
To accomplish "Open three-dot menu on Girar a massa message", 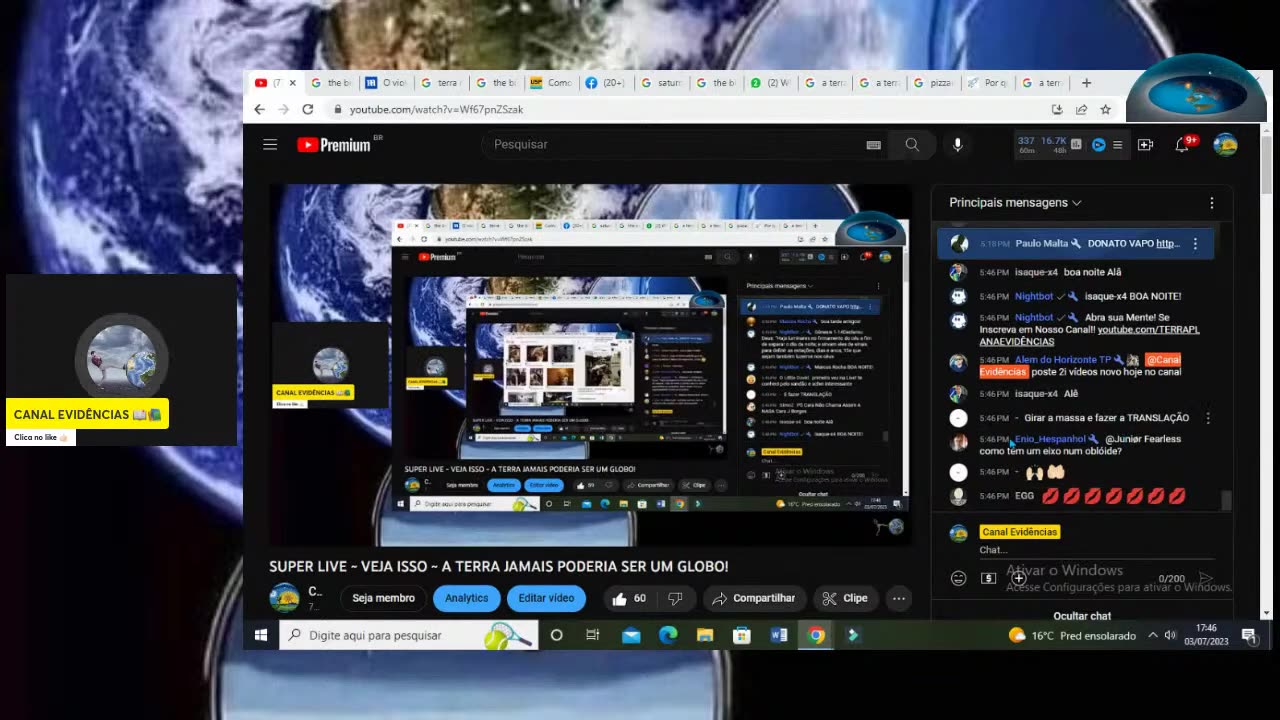I will pos(1208,418).
